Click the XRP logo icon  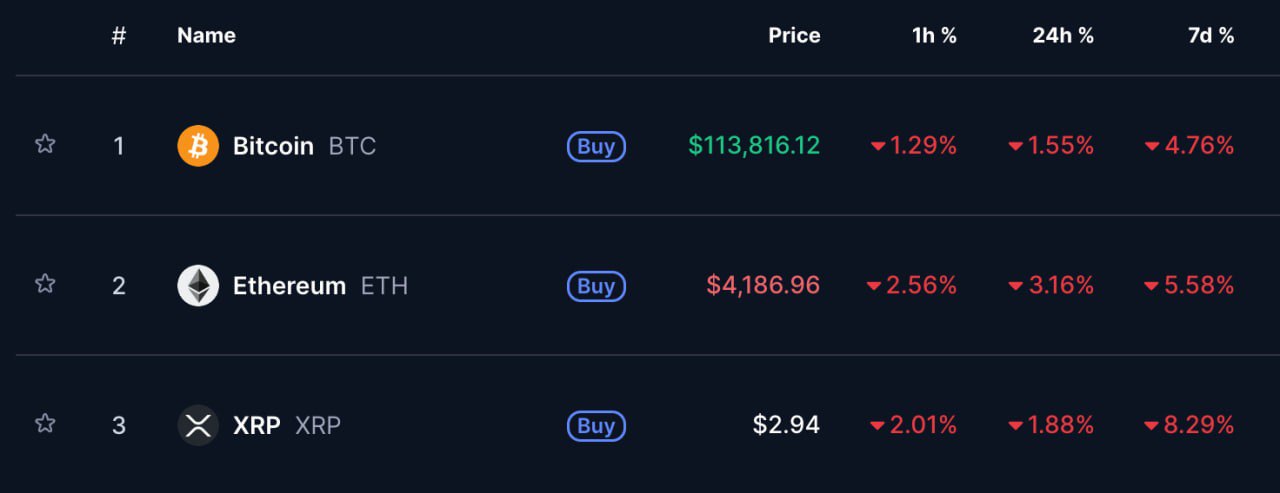click(x=198, y=425)
